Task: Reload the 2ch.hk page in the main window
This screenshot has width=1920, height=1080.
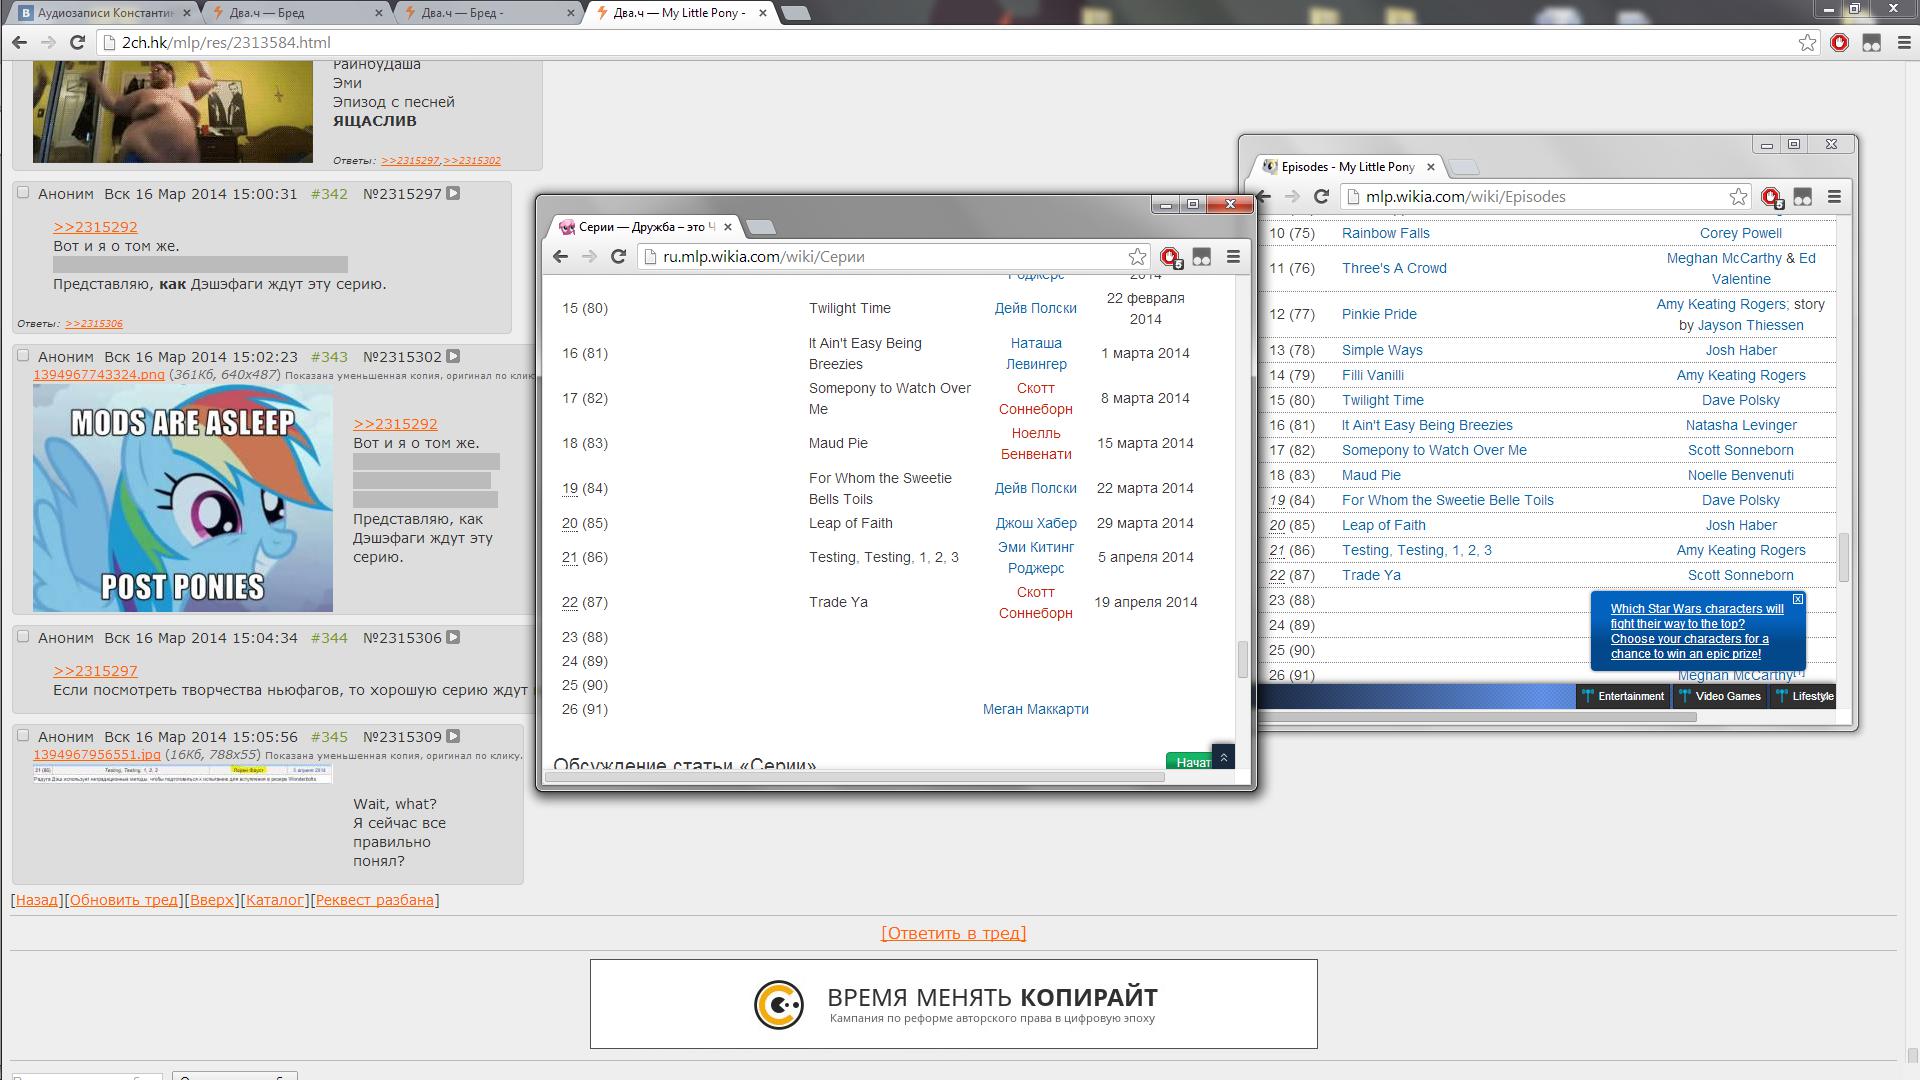Action: click(x=77, y=42)
